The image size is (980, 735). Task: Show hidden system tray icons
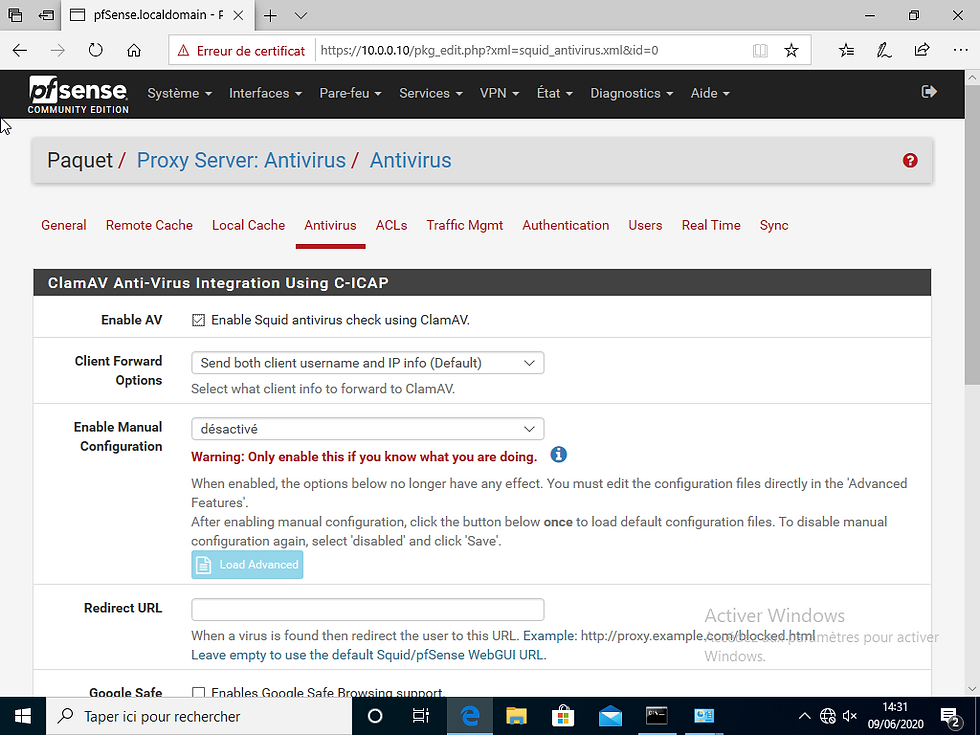[804, 716]
